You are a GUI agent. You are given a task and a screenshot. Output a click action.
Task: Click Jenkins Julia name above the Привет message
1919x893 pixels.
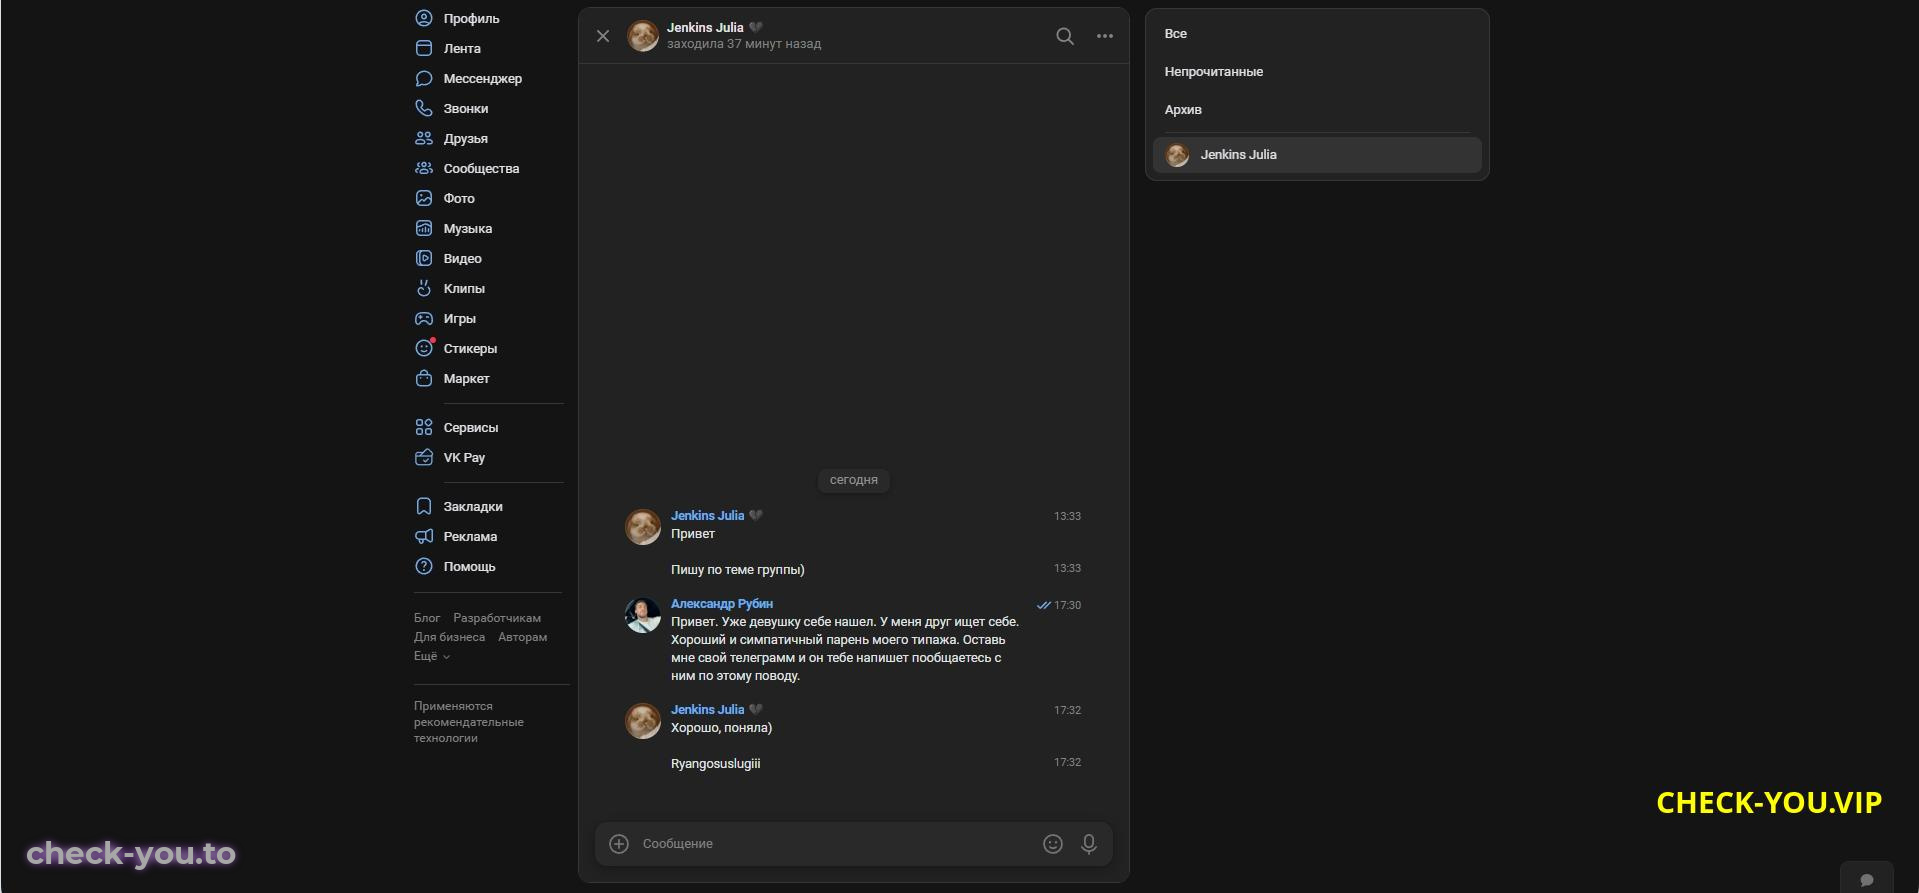pos(708,516)
